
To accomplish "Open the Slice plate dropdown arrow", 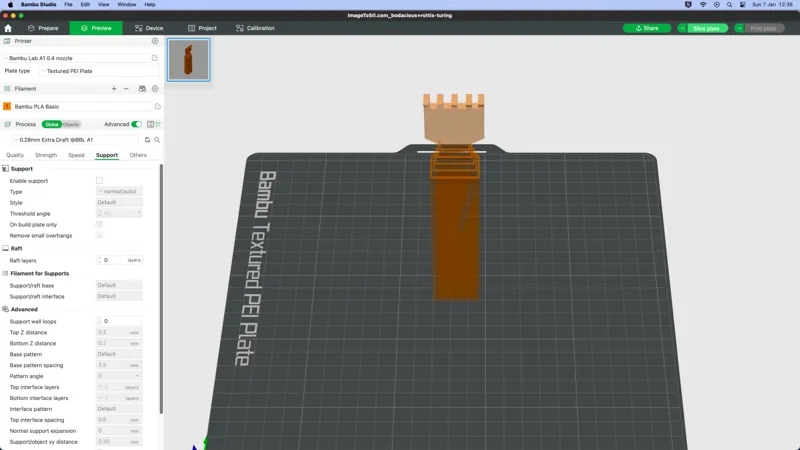I will [x=682, y=28].
